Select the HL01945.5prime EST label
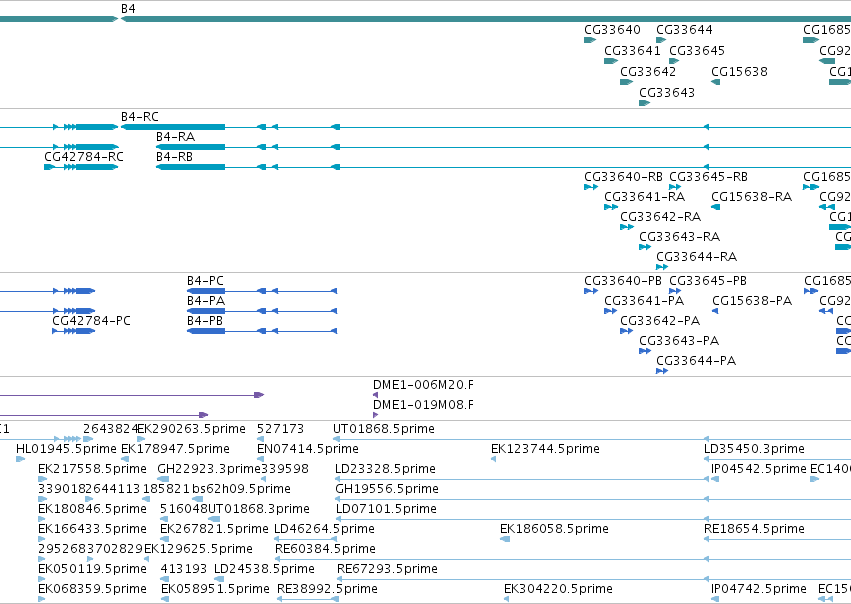Viewport: 851px width, 604px height. tap(66, 449)
